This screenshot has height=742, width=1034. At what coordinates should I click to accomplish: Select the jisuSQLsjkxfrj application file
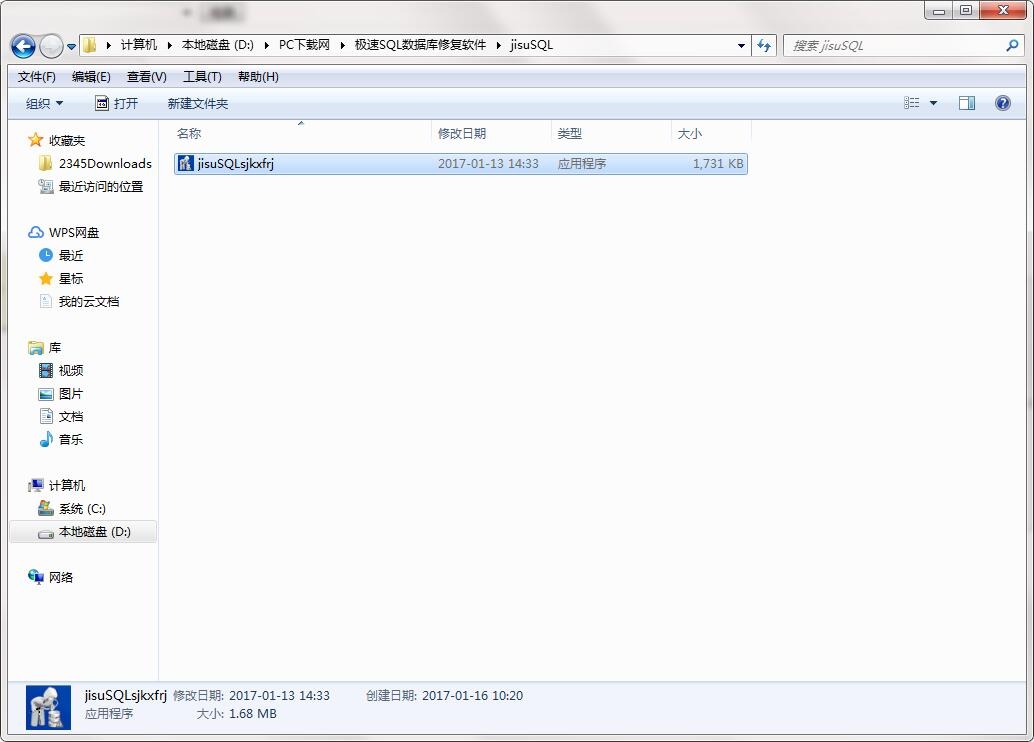tap(460, 164)
